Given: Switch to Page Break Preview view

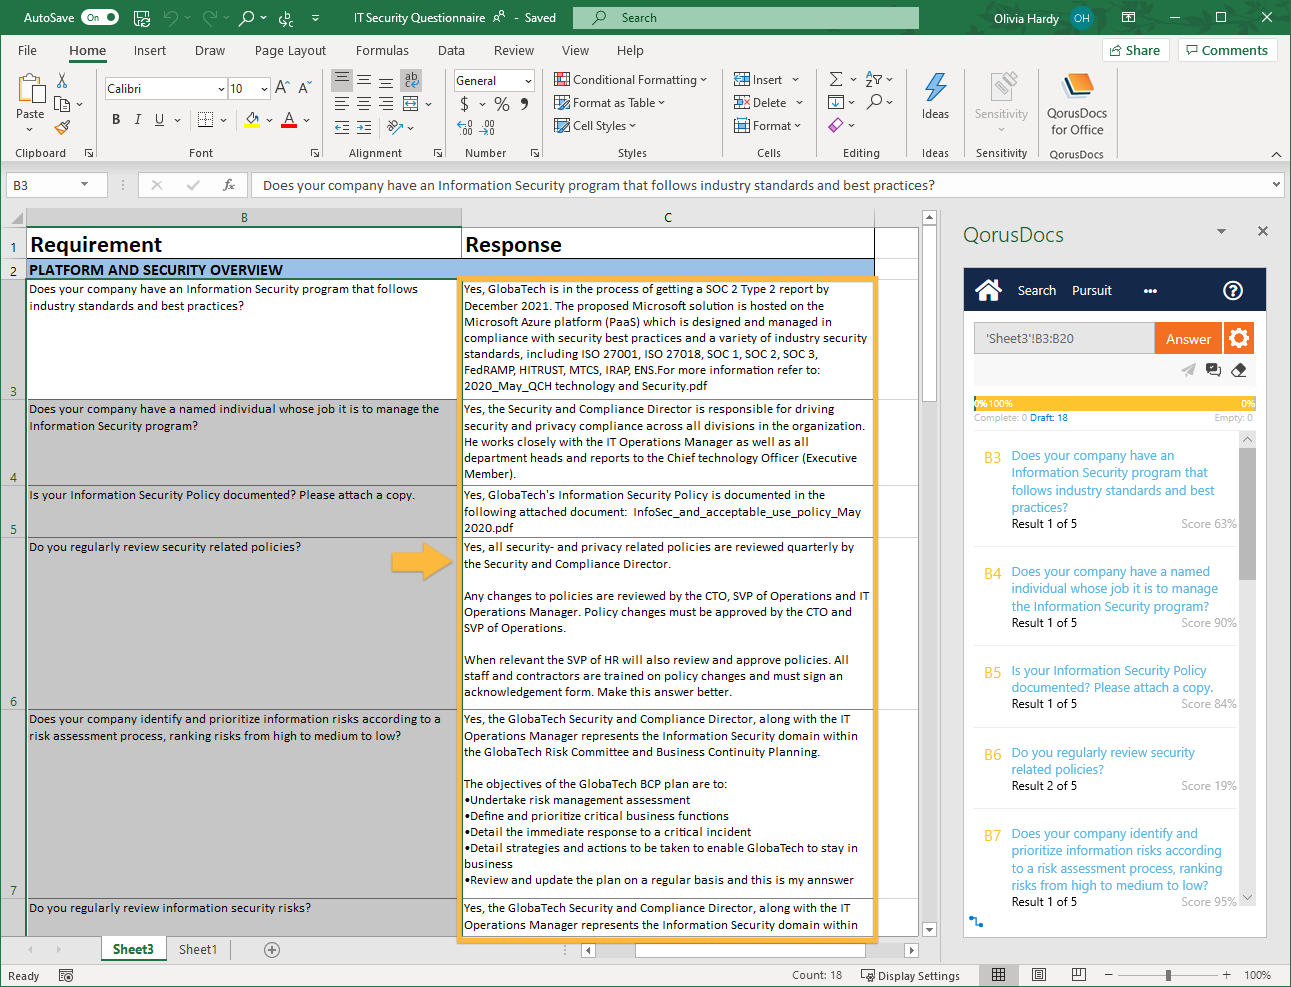Looking at the screenshot, I should click(x=1078, y=974).
